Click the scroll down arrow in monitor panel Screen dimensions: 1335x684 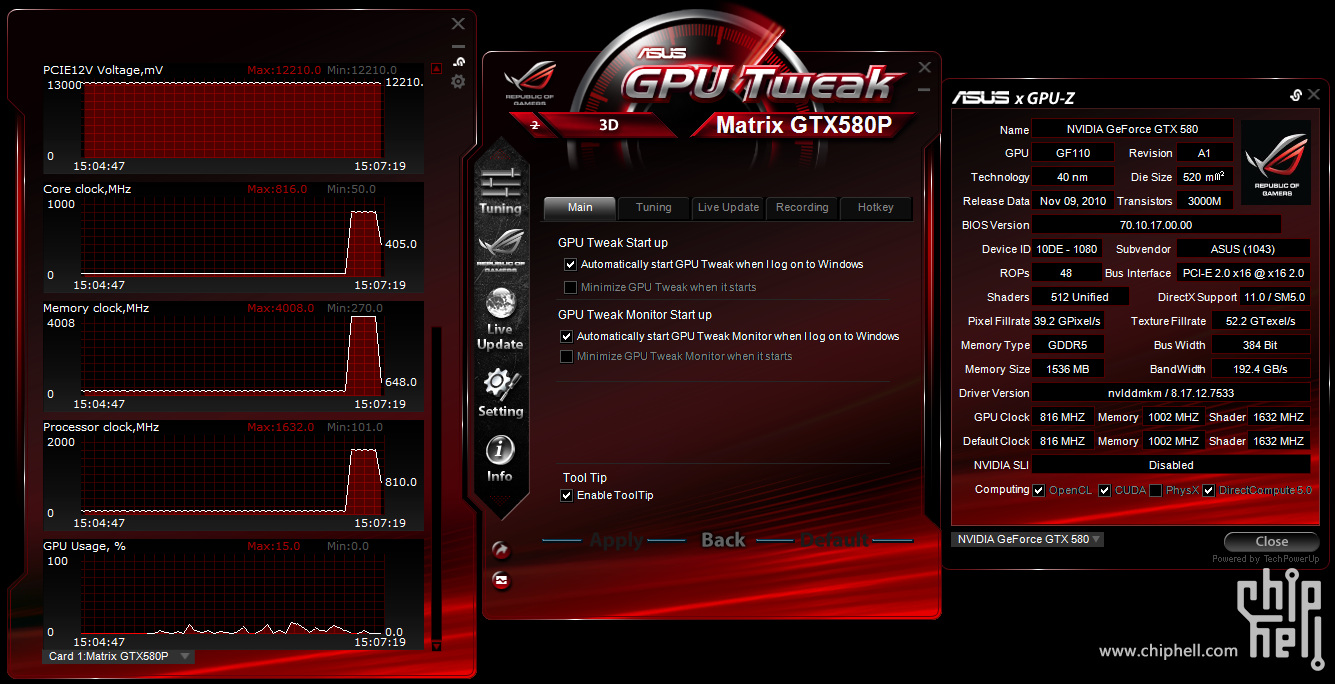[x=436, y=646]
